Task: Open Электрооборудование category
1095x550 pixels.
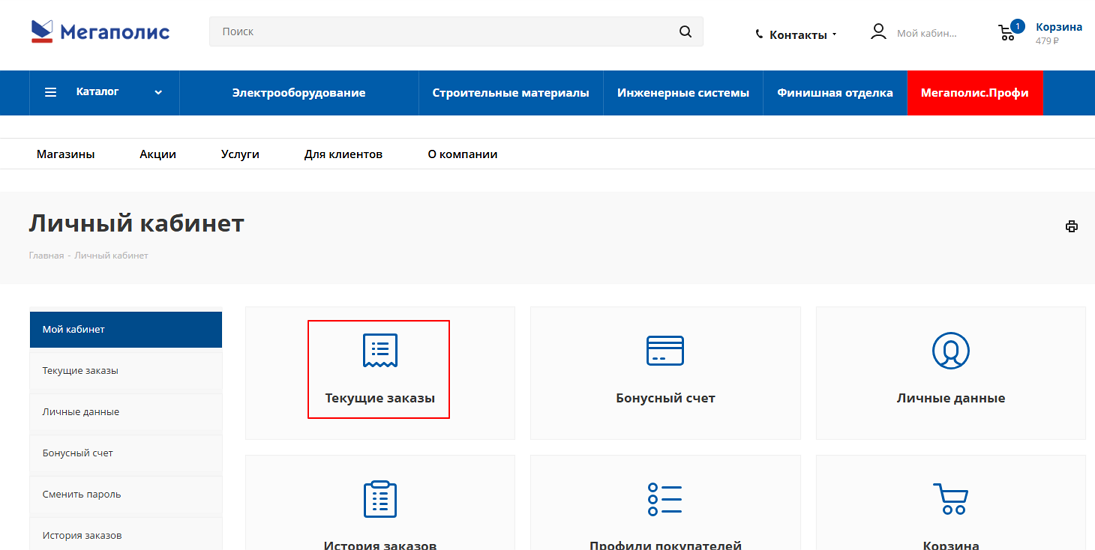Action: [x=299, y=93]
